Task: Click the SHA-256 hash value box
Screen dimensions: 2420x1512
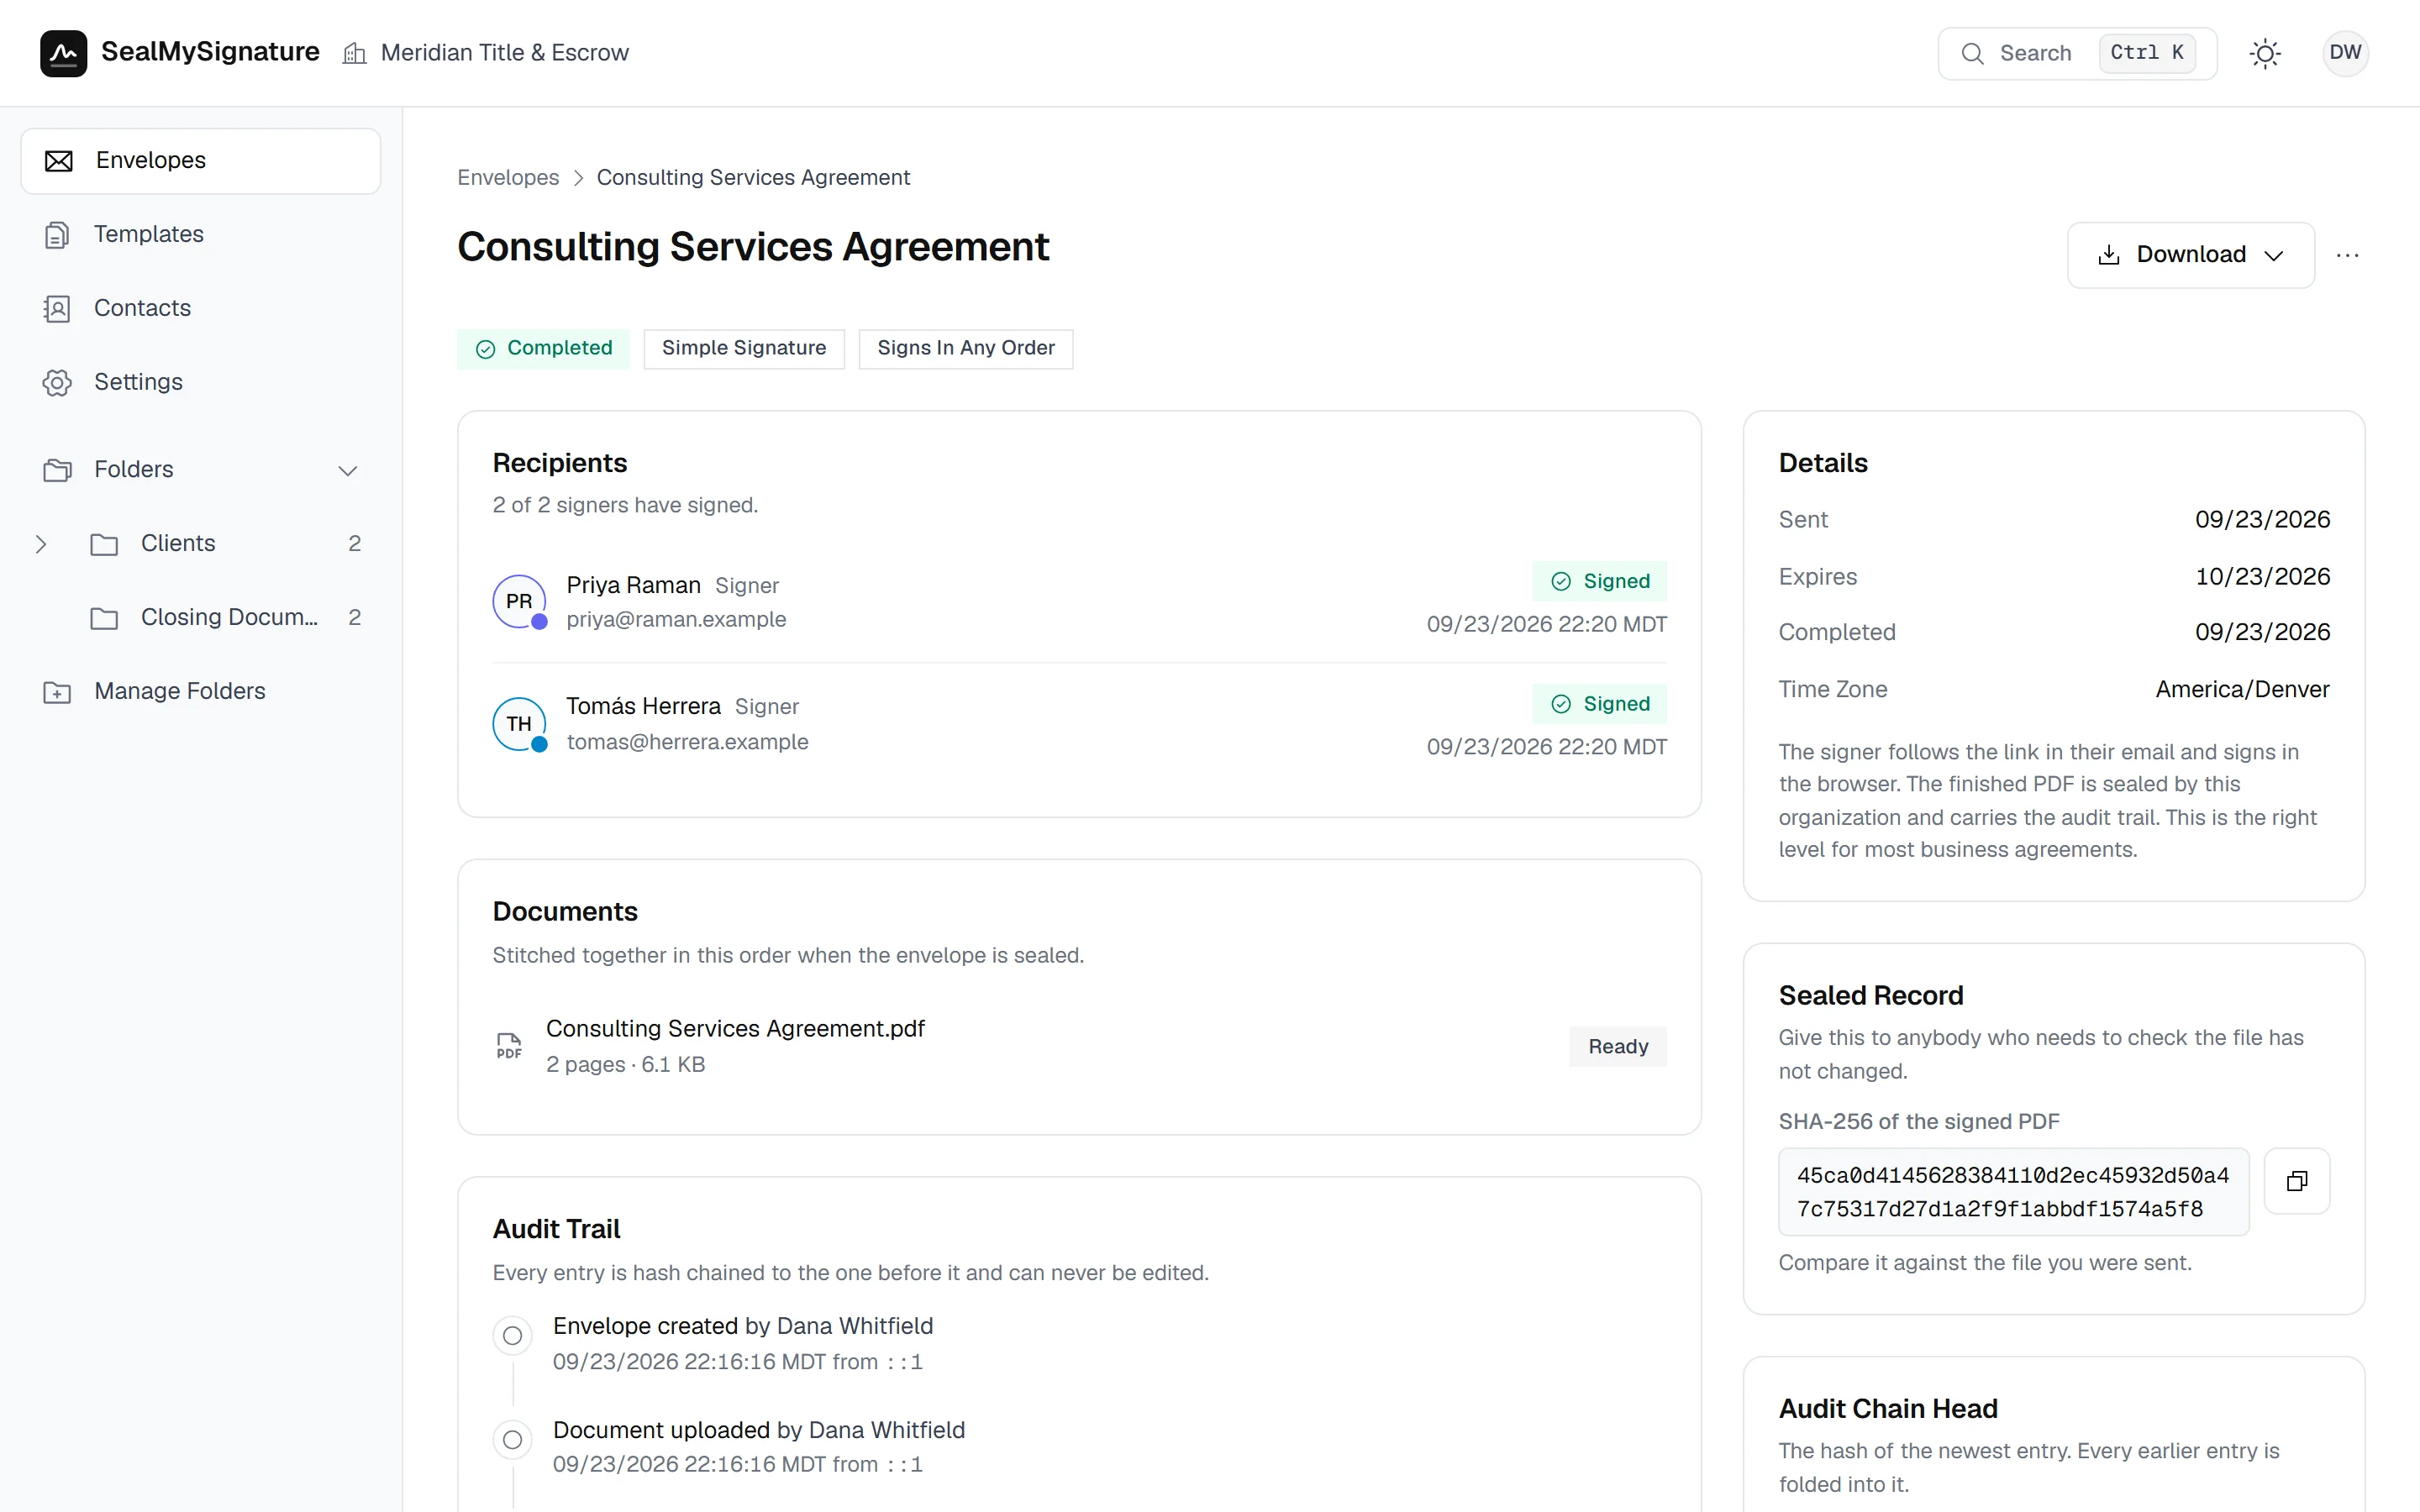Action: pos(2013,1192)
